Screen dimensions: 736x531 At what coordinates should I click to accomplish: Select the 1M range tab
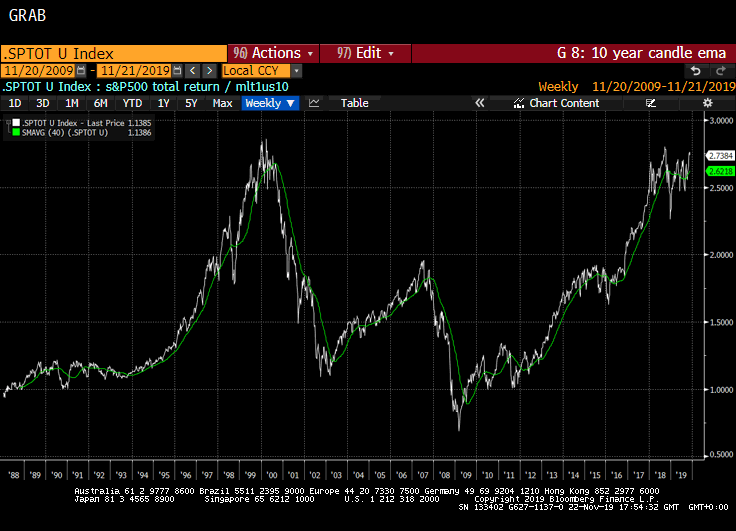(x=71, y=103)
